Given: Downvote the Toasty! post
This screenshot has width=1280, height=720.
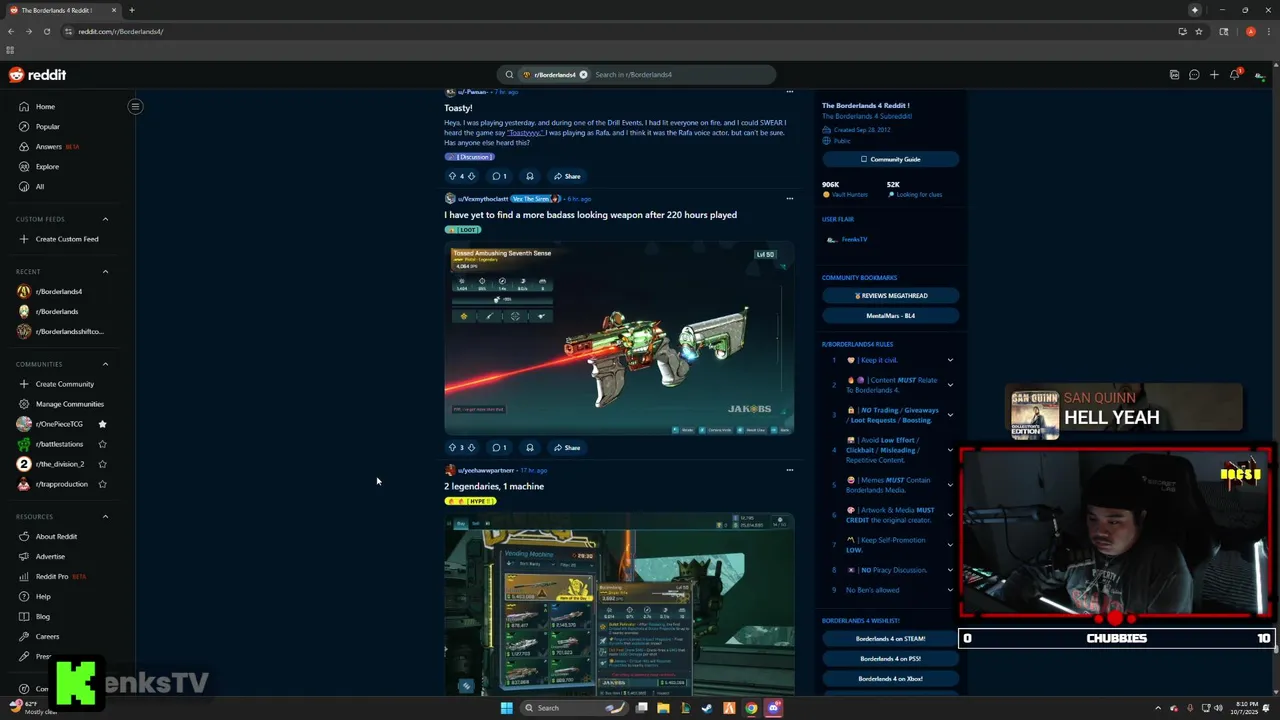Looking at the screenshot, I should [471, 176].
